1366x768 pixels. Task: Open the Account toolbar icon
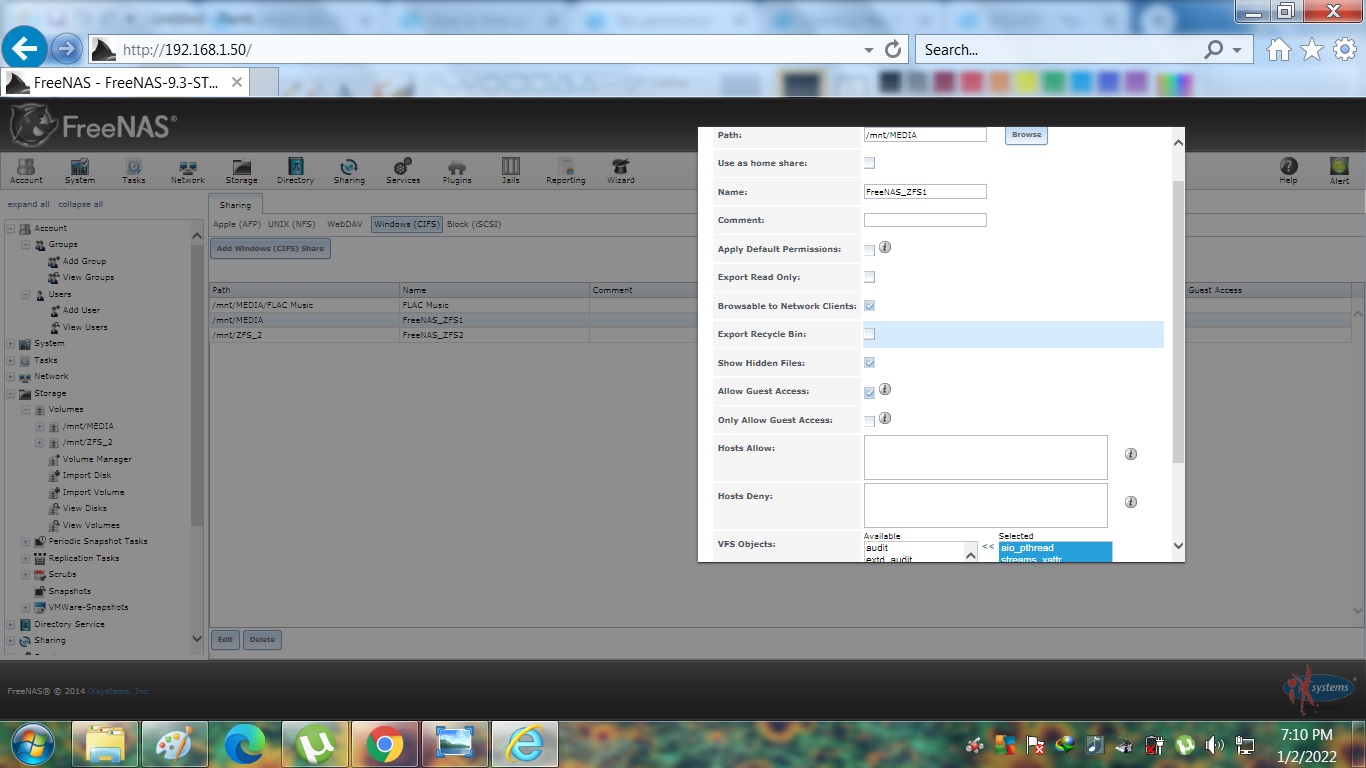[26, 171]
